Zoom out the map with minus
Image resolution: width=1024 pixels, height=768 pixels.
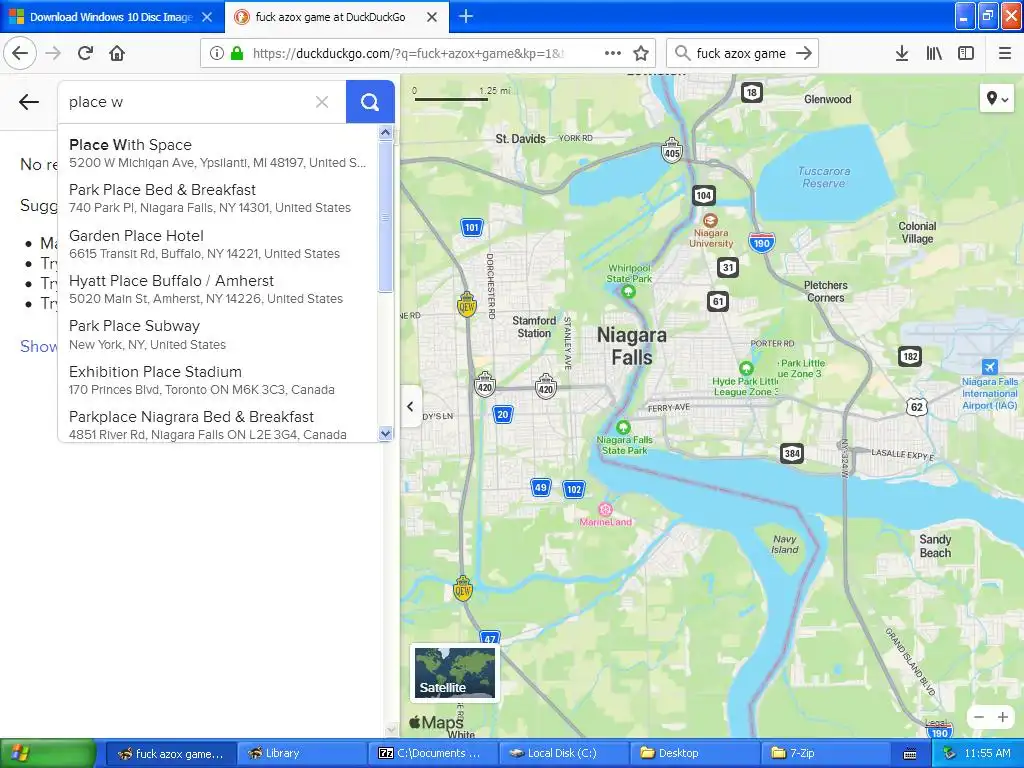tap(979, 717)
